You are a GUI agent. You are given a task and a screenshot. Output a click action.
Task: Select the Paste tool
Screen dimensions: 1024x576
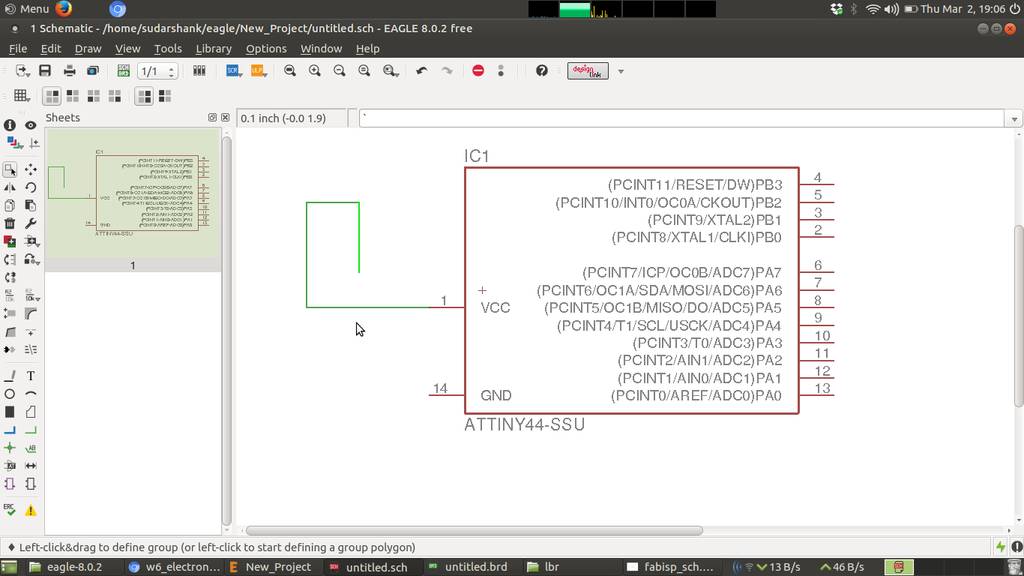[31, 206]
